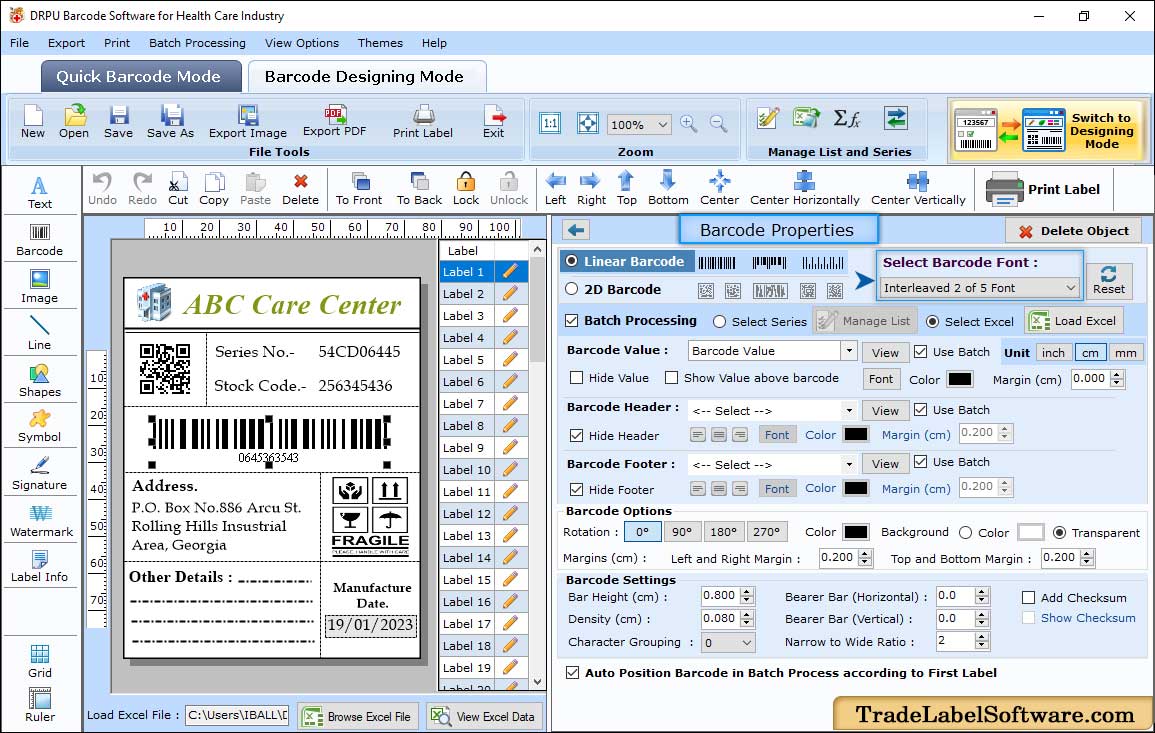Open Barcode Footer select dropdown

coord(849,465)
